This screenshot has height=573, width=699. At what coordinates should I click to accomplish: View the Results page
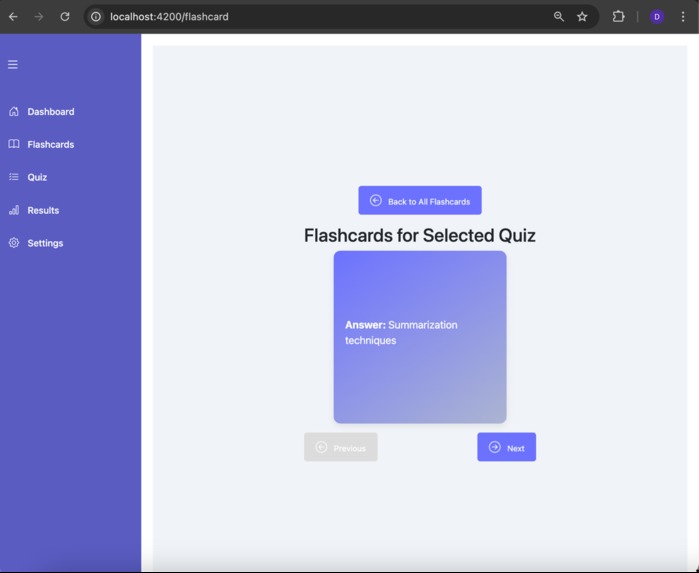coord(43,210)
